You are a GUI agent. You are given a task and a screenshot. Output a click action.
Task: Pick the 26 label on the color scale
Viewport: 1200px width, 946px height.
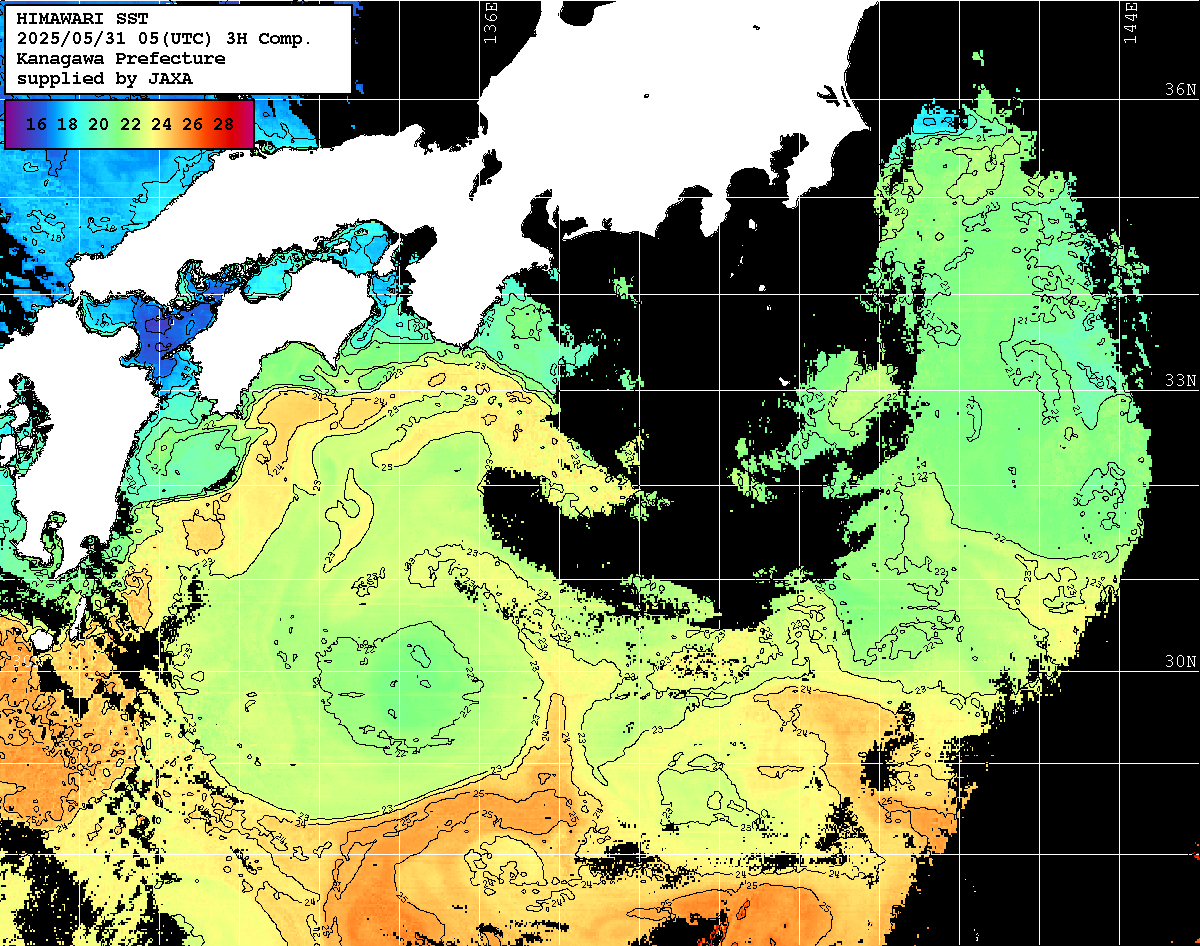192,125
